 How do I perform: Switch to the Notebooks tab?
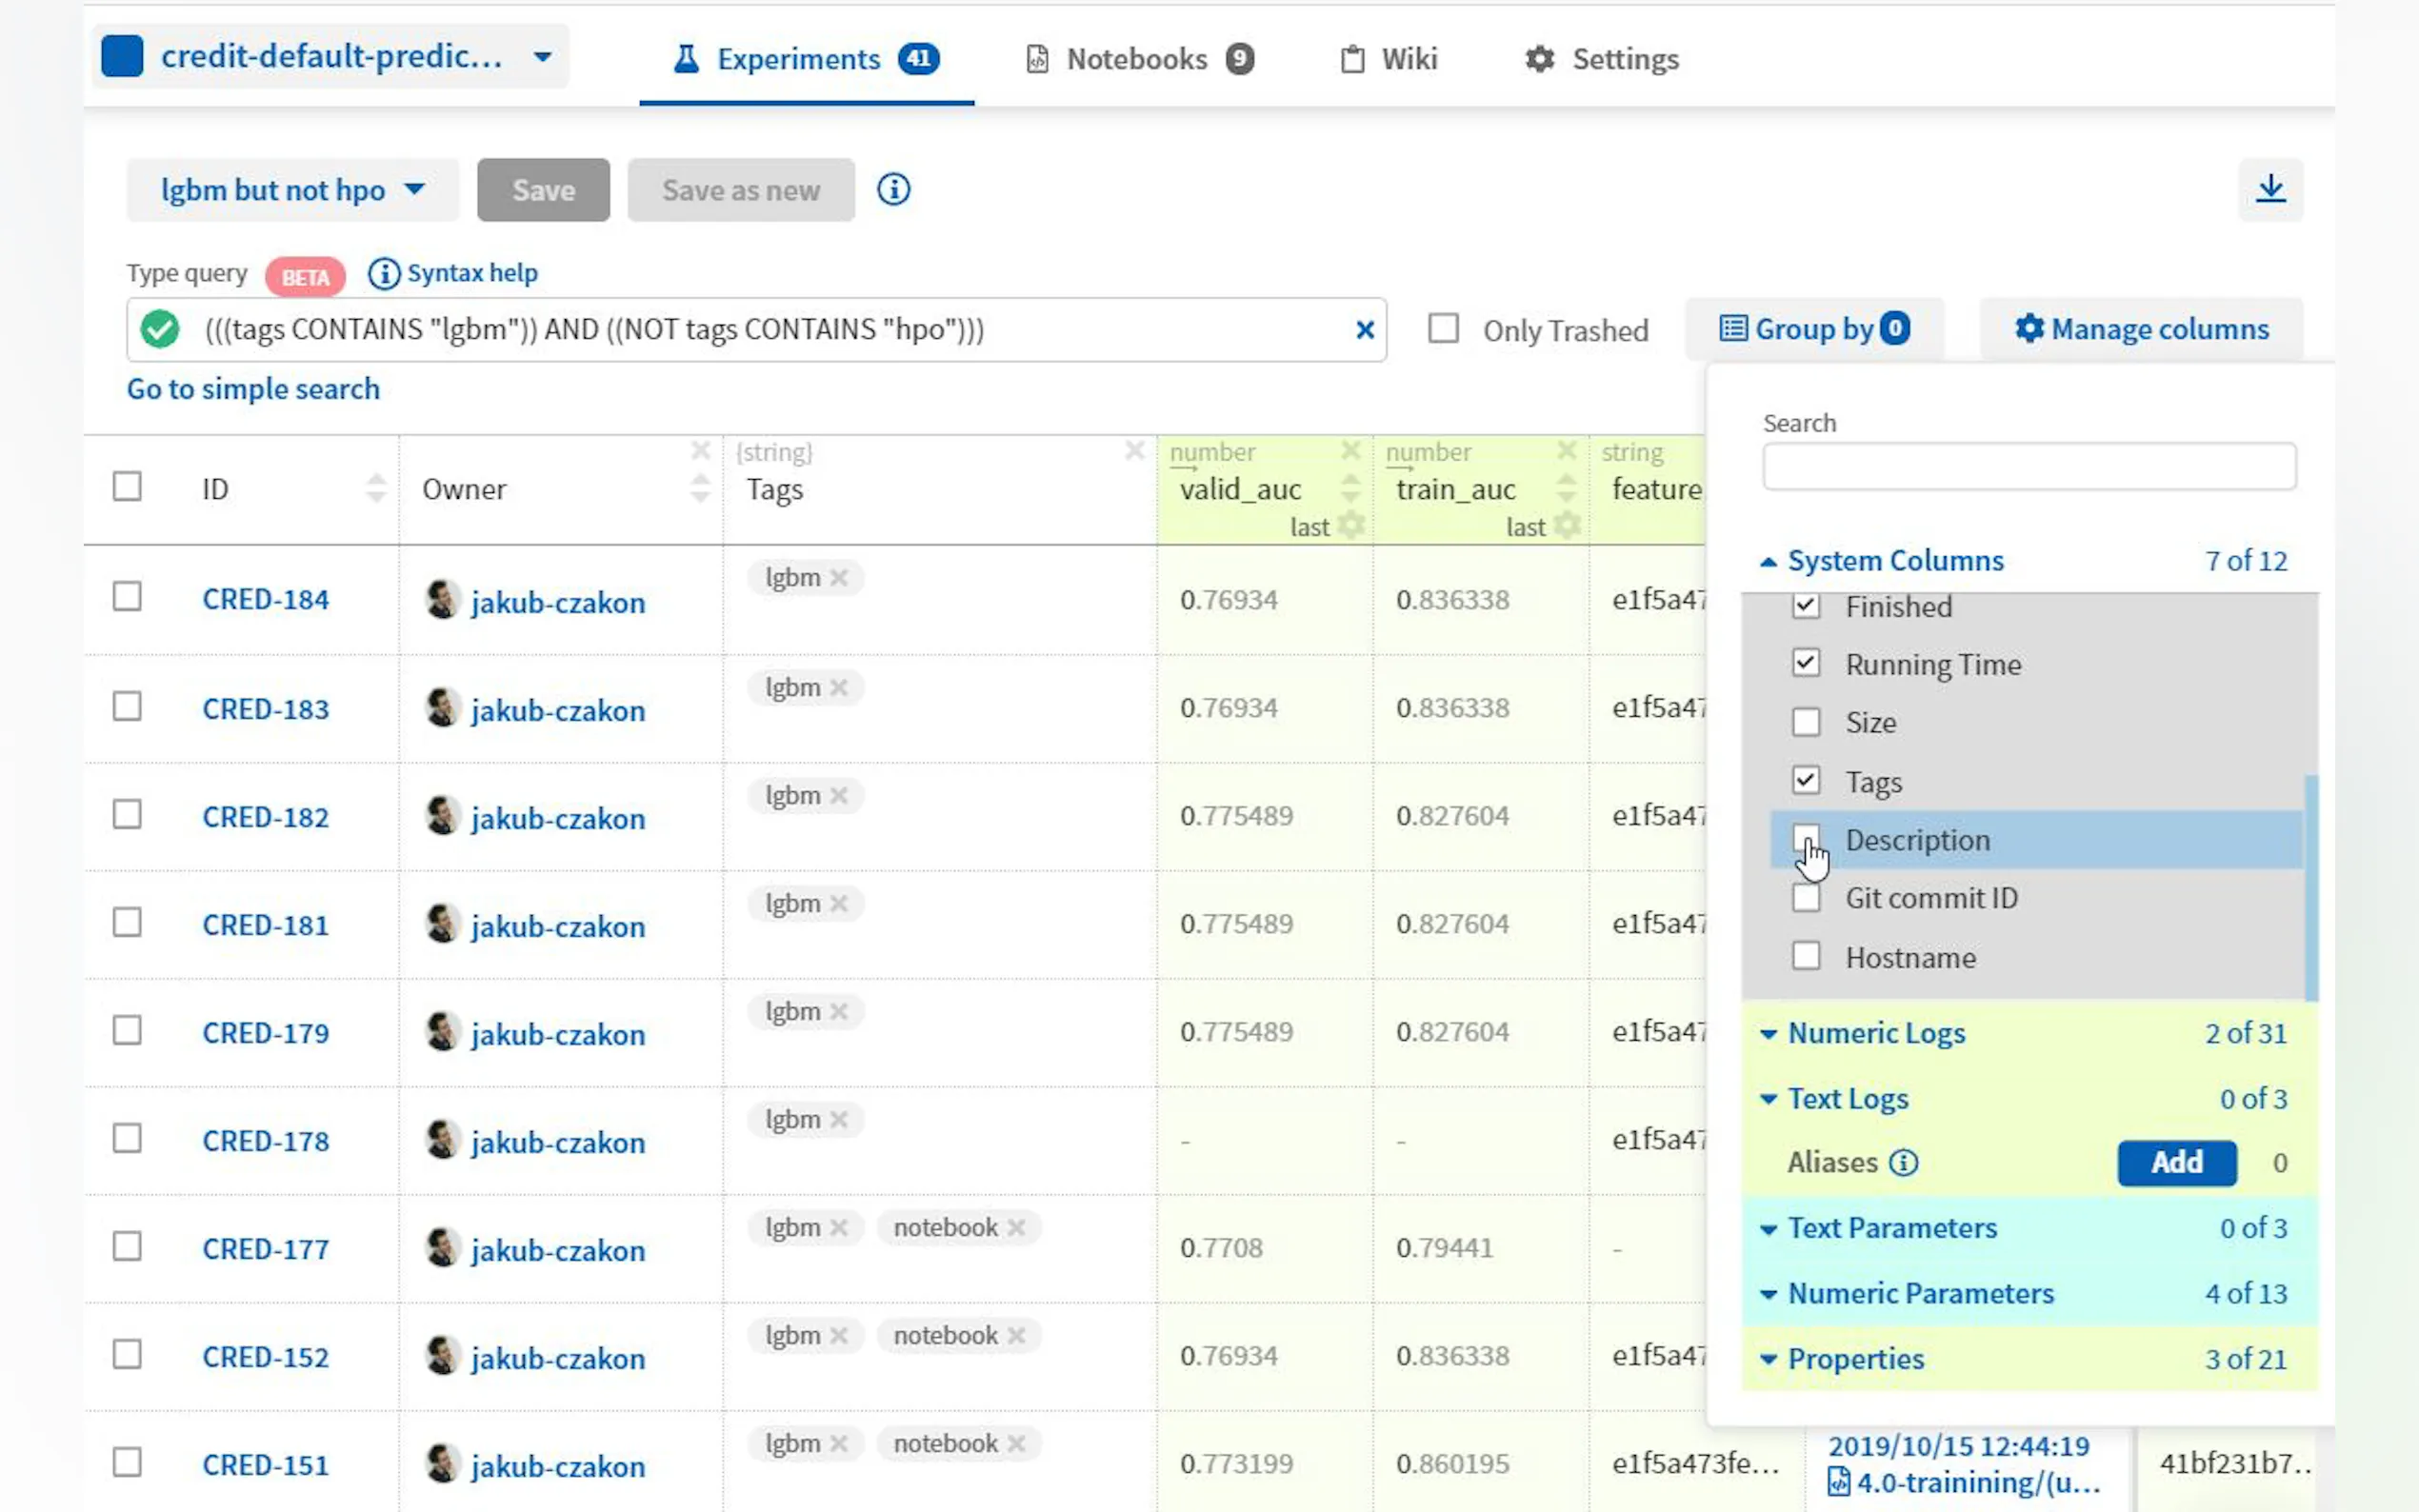[1139, 59]
